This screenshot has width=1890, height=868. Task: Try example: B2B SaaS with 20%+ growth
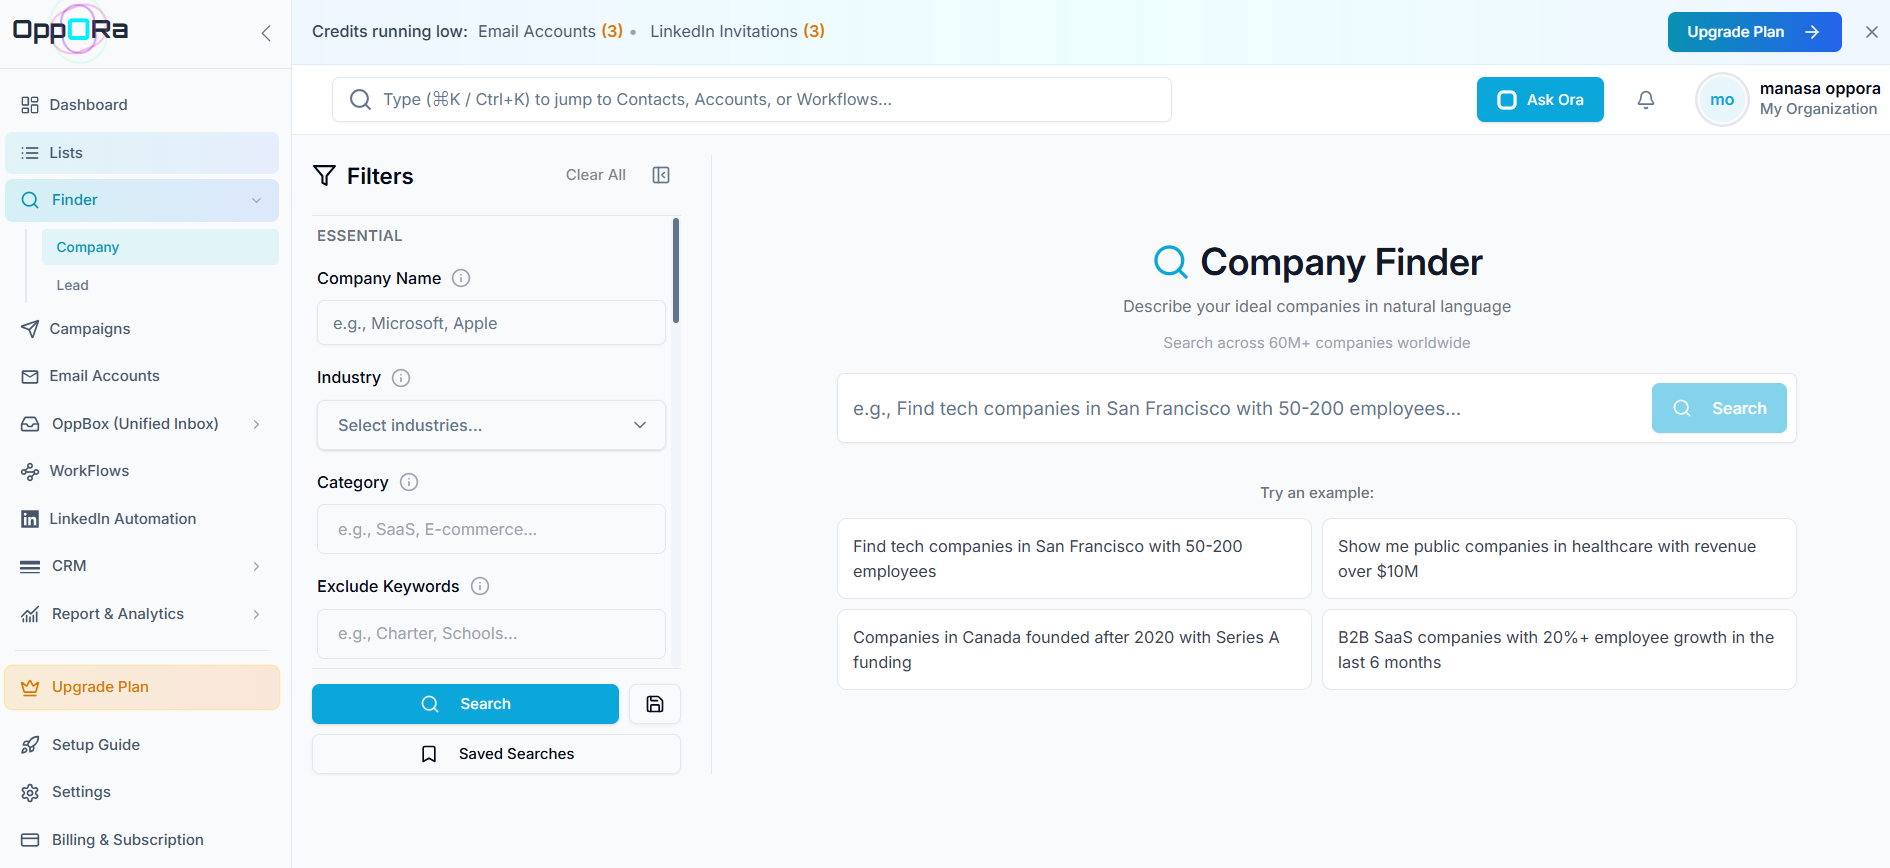pos(1559,650)
